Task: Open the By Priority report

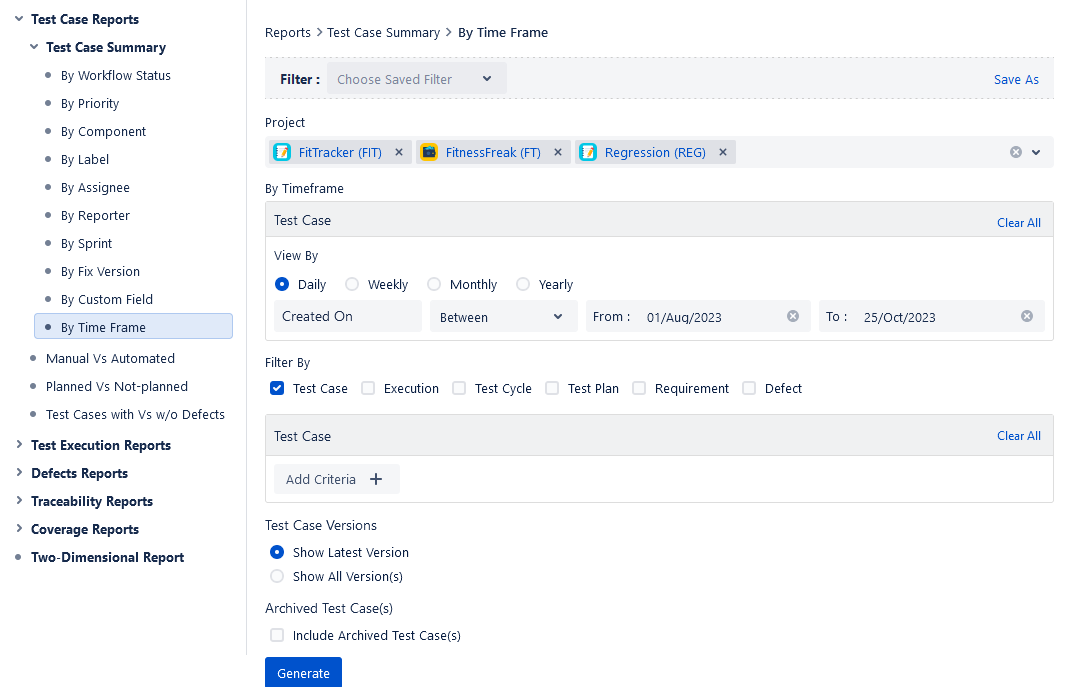Action: (90, 103)
